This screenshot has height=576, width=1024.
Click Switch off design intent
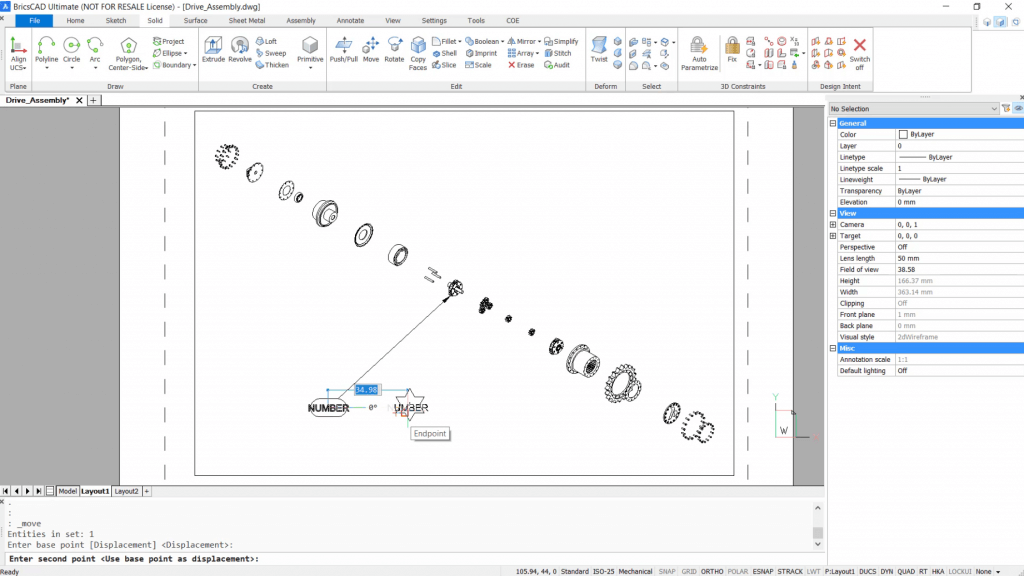tap(859, 54)
